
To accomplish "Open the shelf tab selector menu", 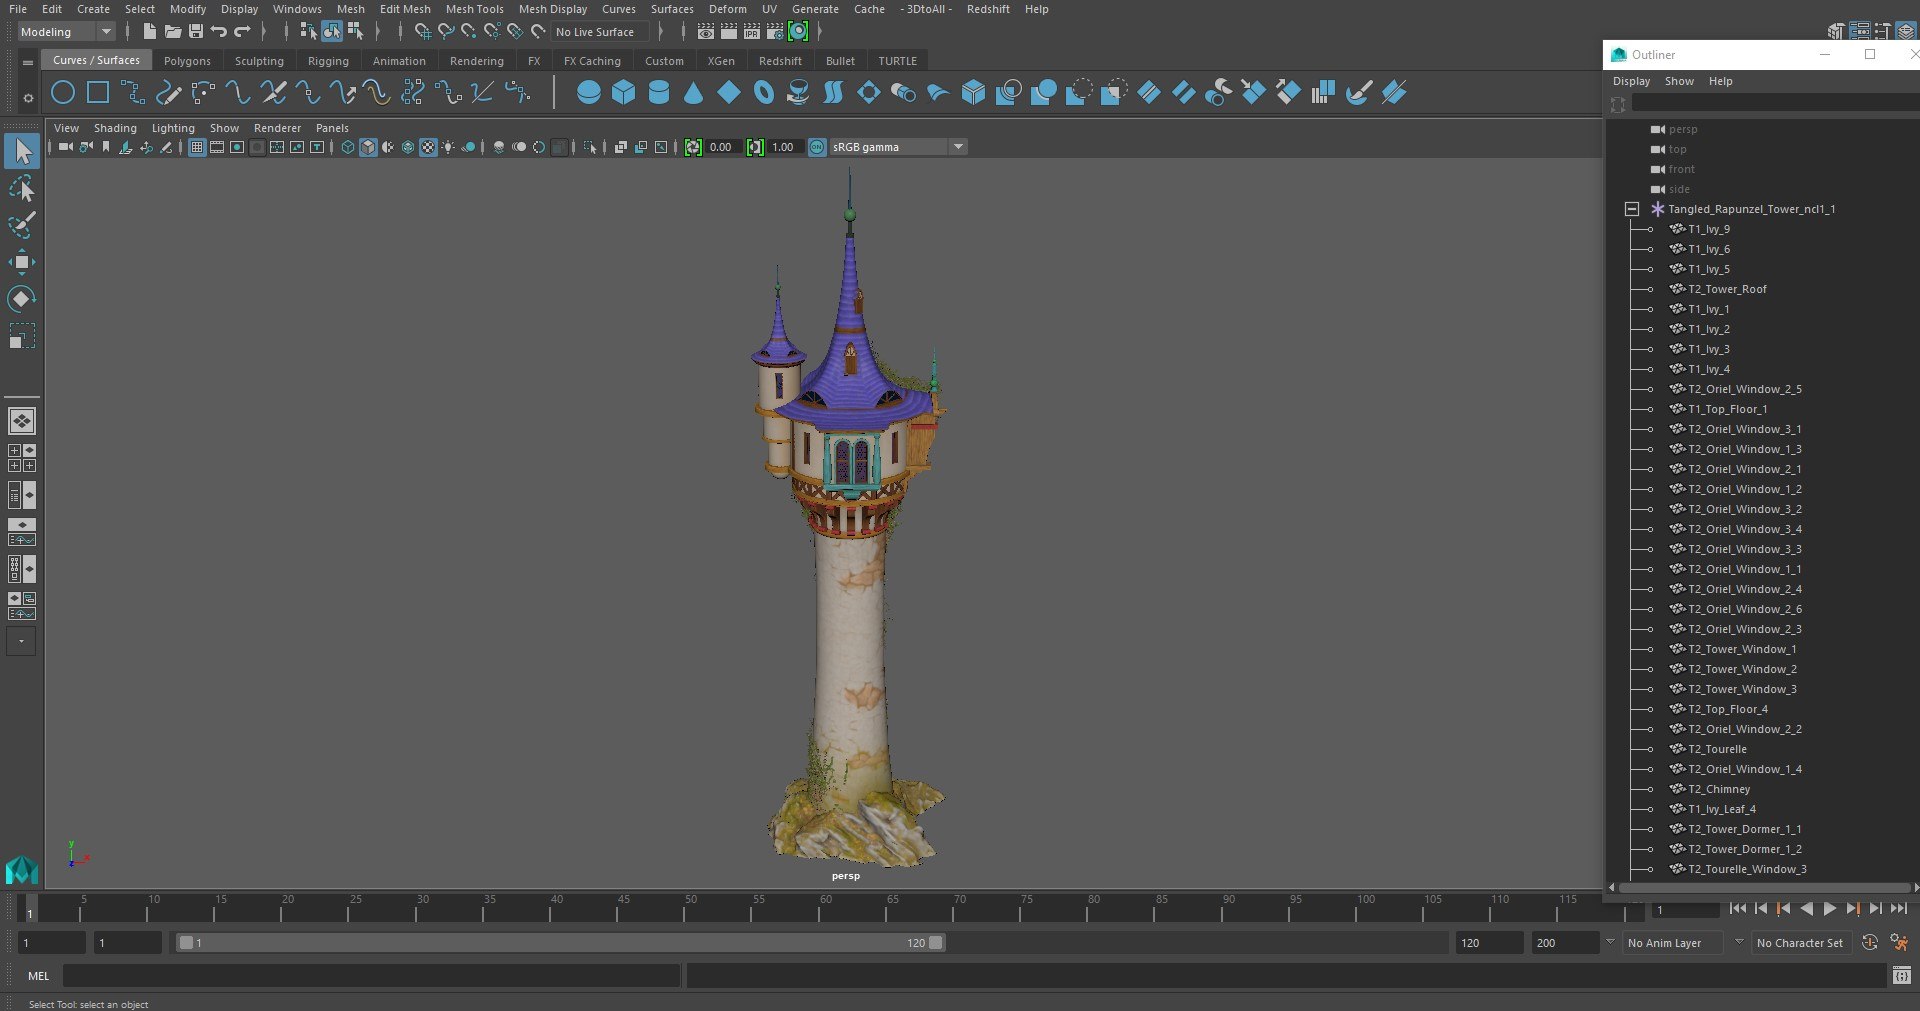I will [28, 62].
